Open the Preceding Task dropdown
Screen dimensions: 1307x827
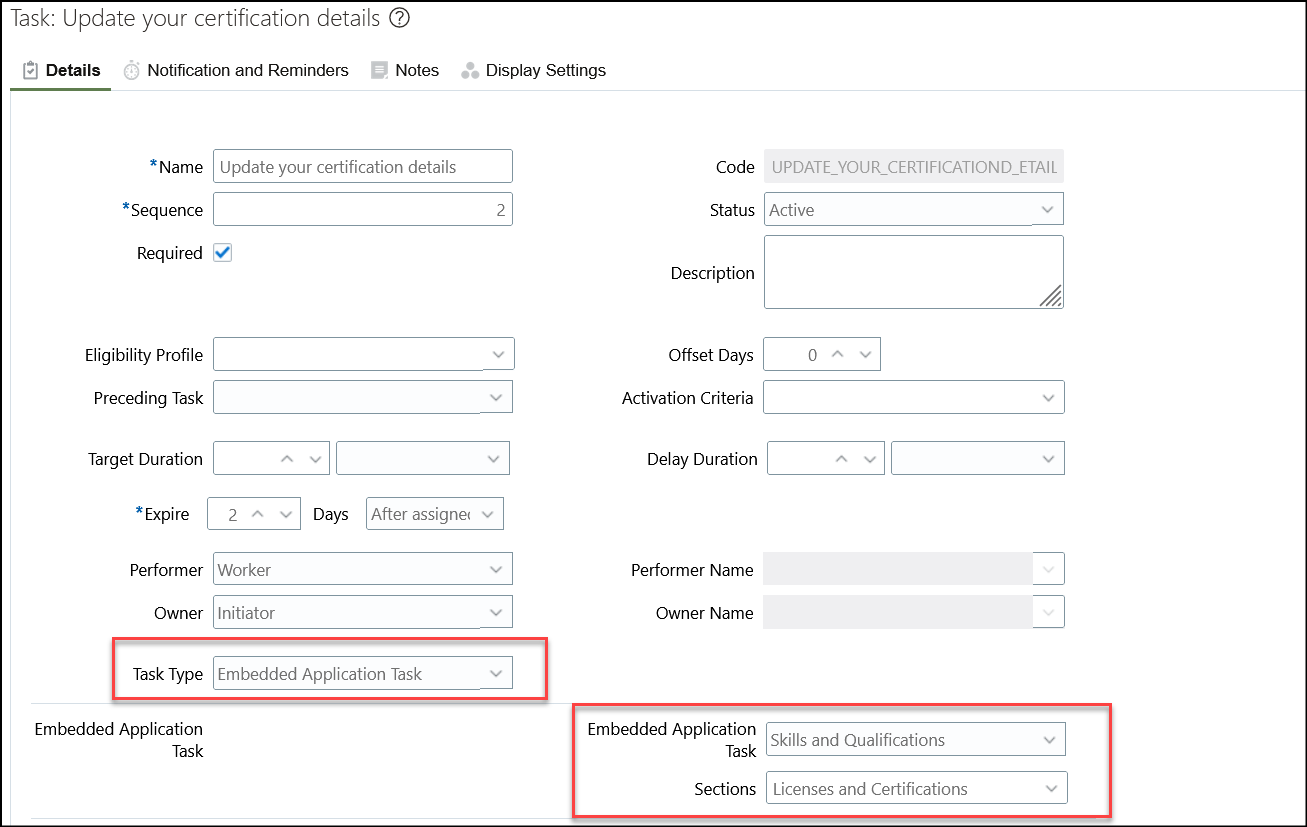(x=363, y=397)
